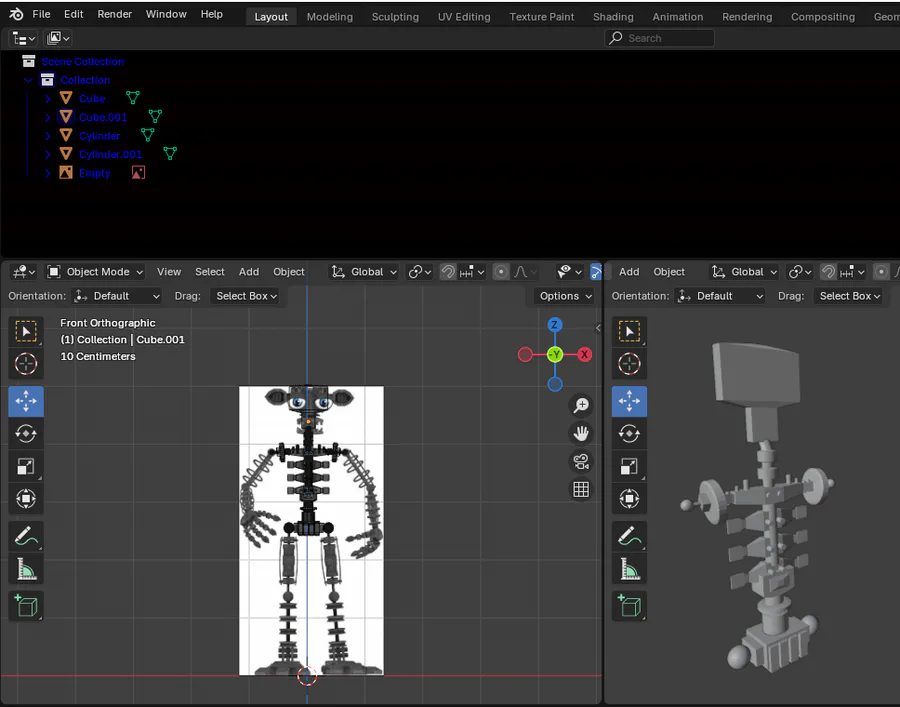Click the Cube.001 mesh object icon

tap(66, 117)
